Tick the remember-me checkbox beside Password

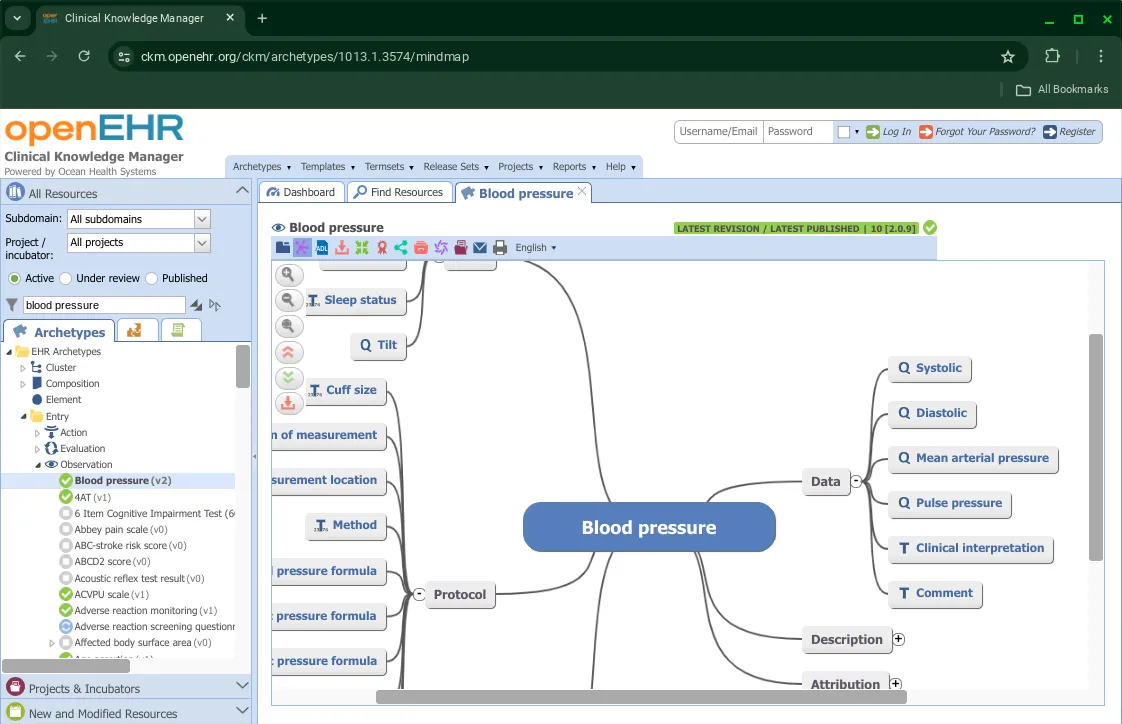tap(843, 132)
